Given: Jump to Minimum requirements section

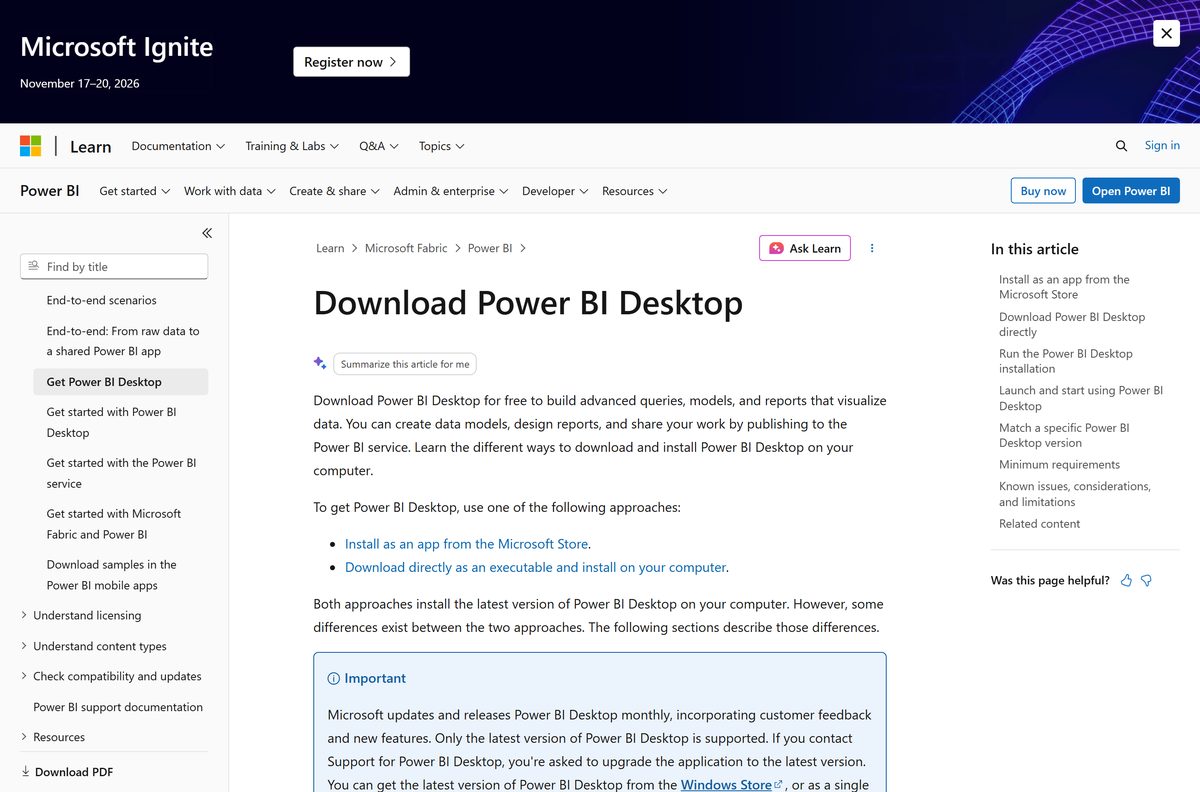Looking at the screenshot, I should coord(1059,464).
